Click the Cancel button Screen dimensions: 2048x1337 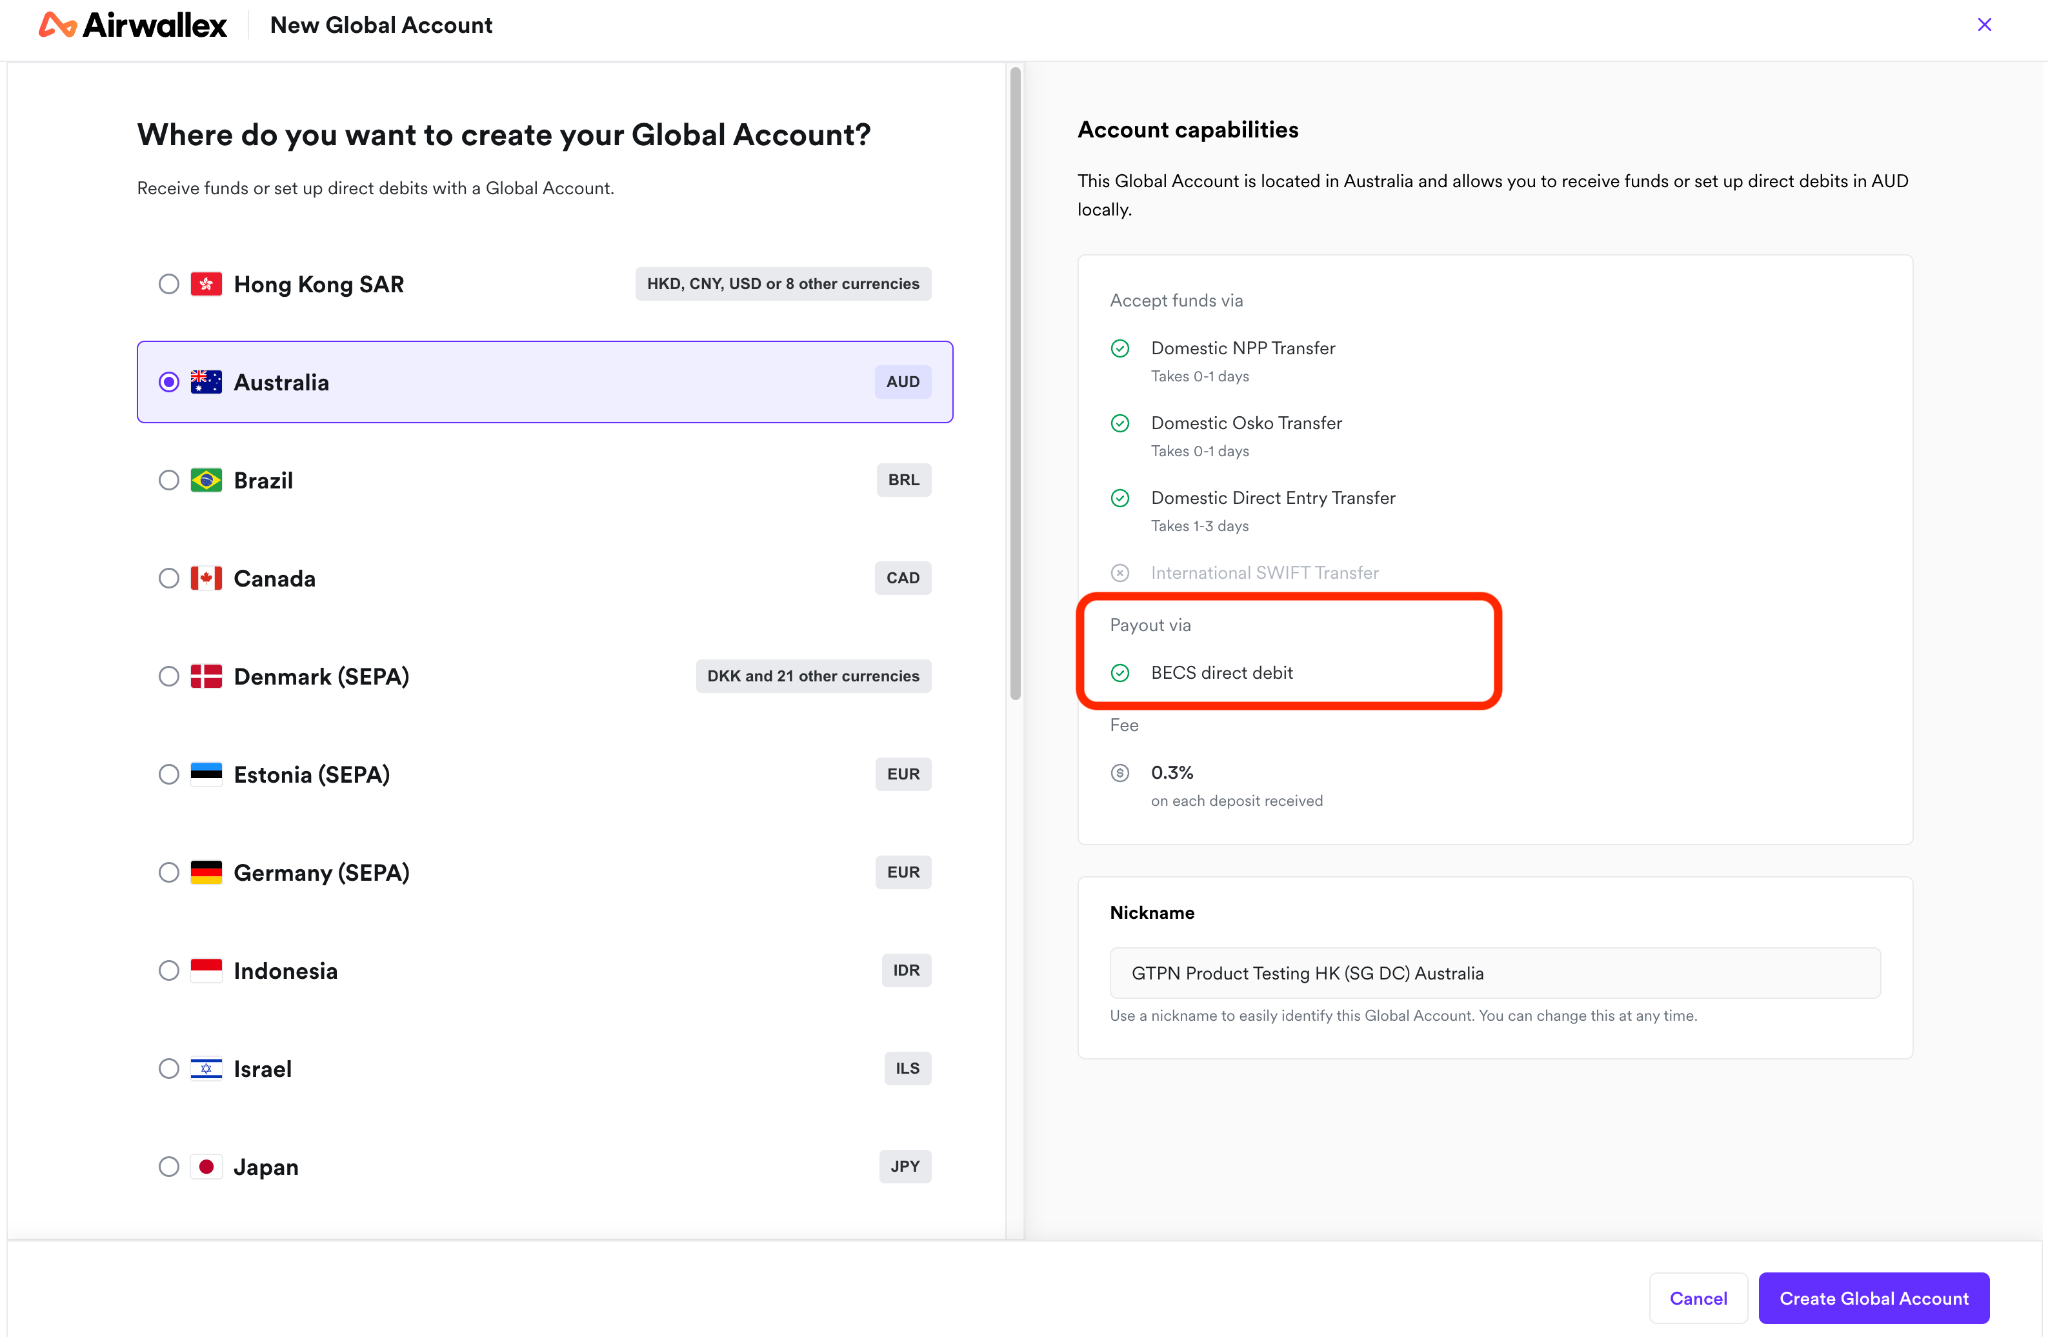1698,1298
